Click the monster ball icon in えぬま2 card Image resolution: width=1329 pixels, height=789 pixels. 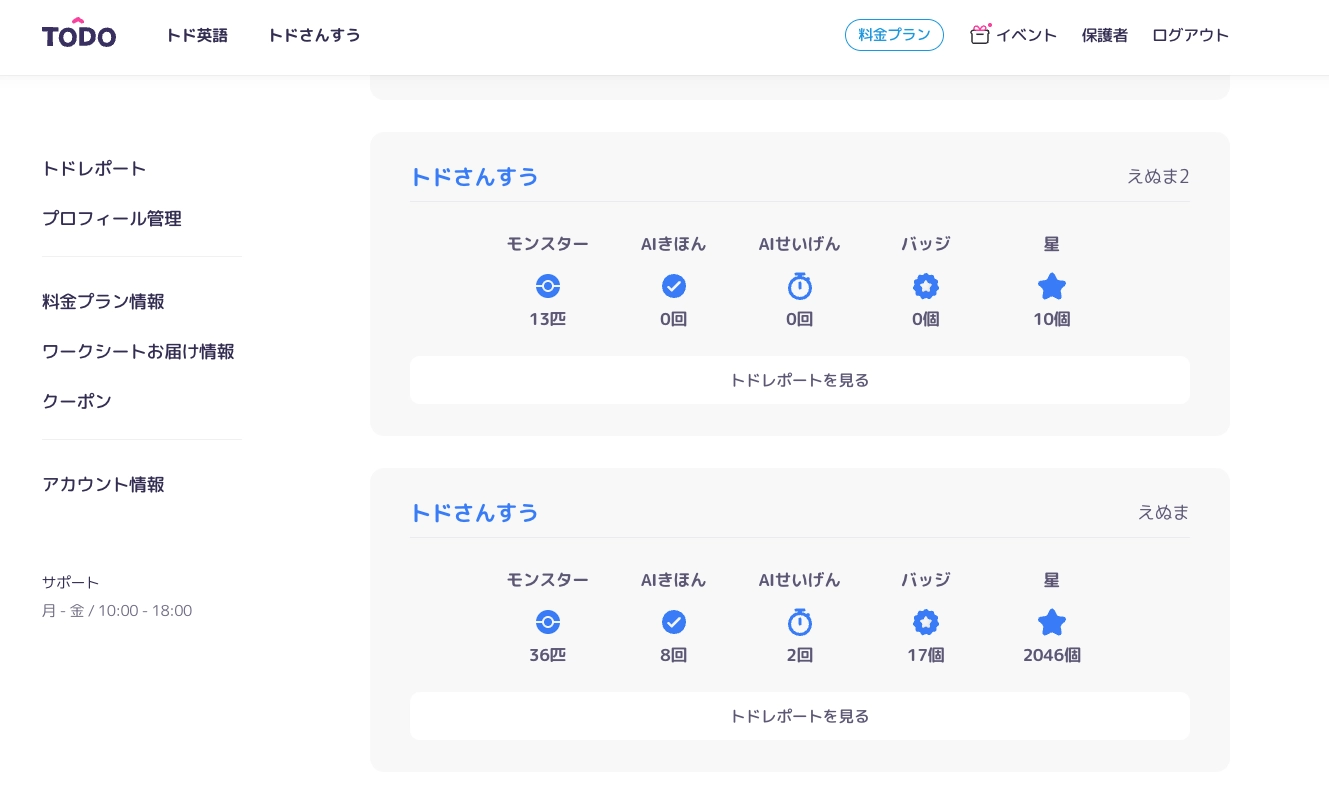(x=547, y=287)
